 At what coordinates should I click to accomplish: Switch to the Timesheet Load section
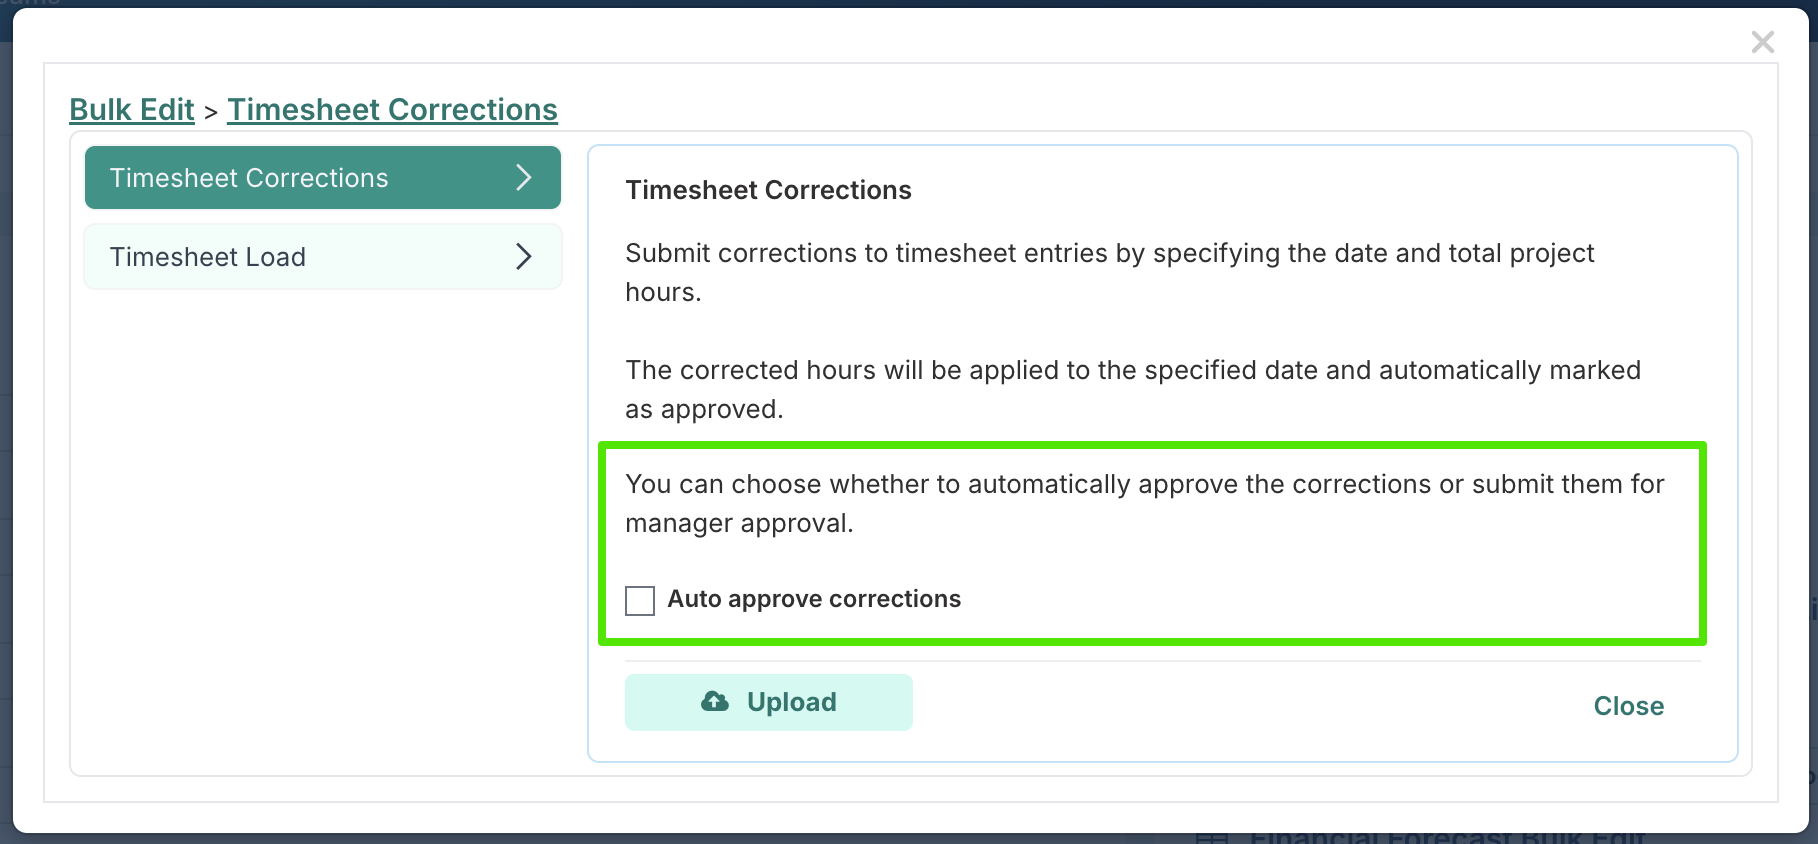322,256
